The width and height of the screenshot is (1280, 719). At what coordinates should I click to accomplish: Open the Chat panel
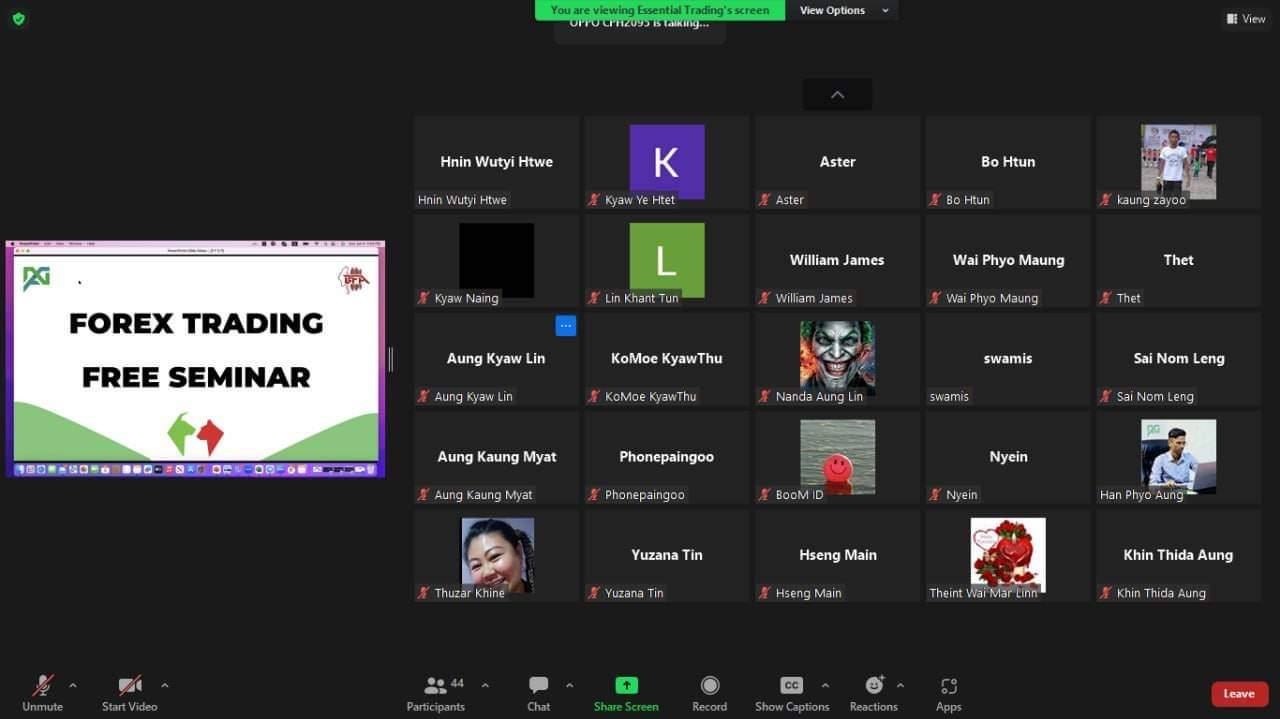tap(539, 694)
